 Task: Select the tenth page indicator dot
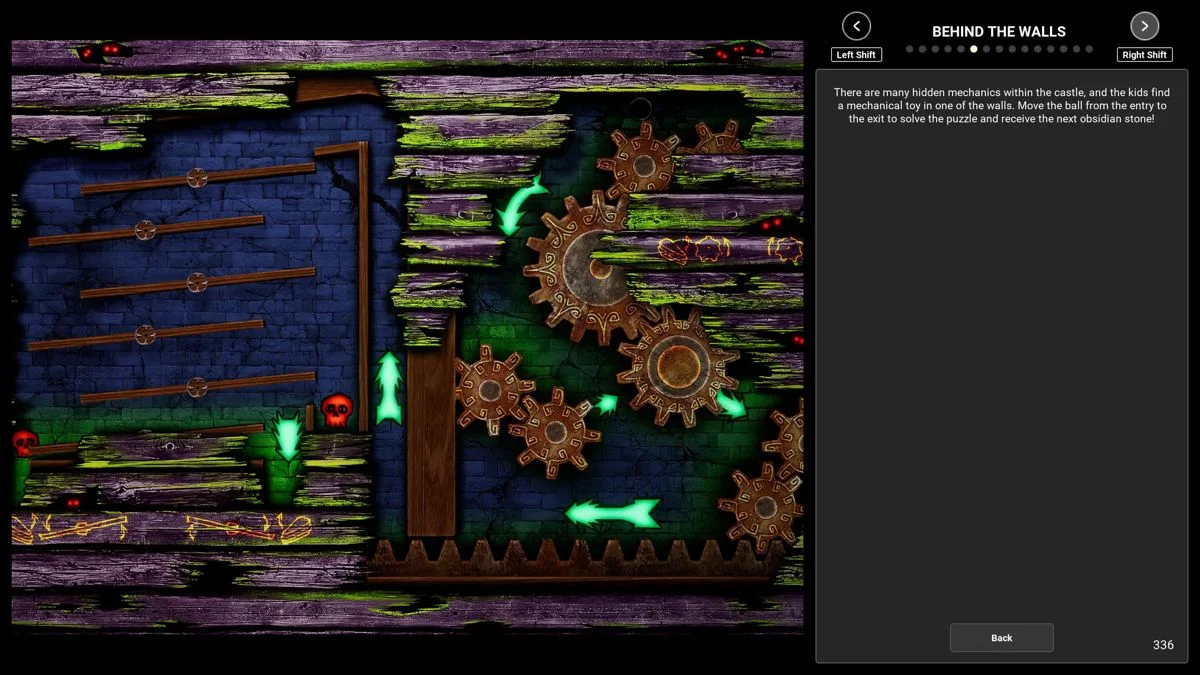click(x=1025, y=49)
